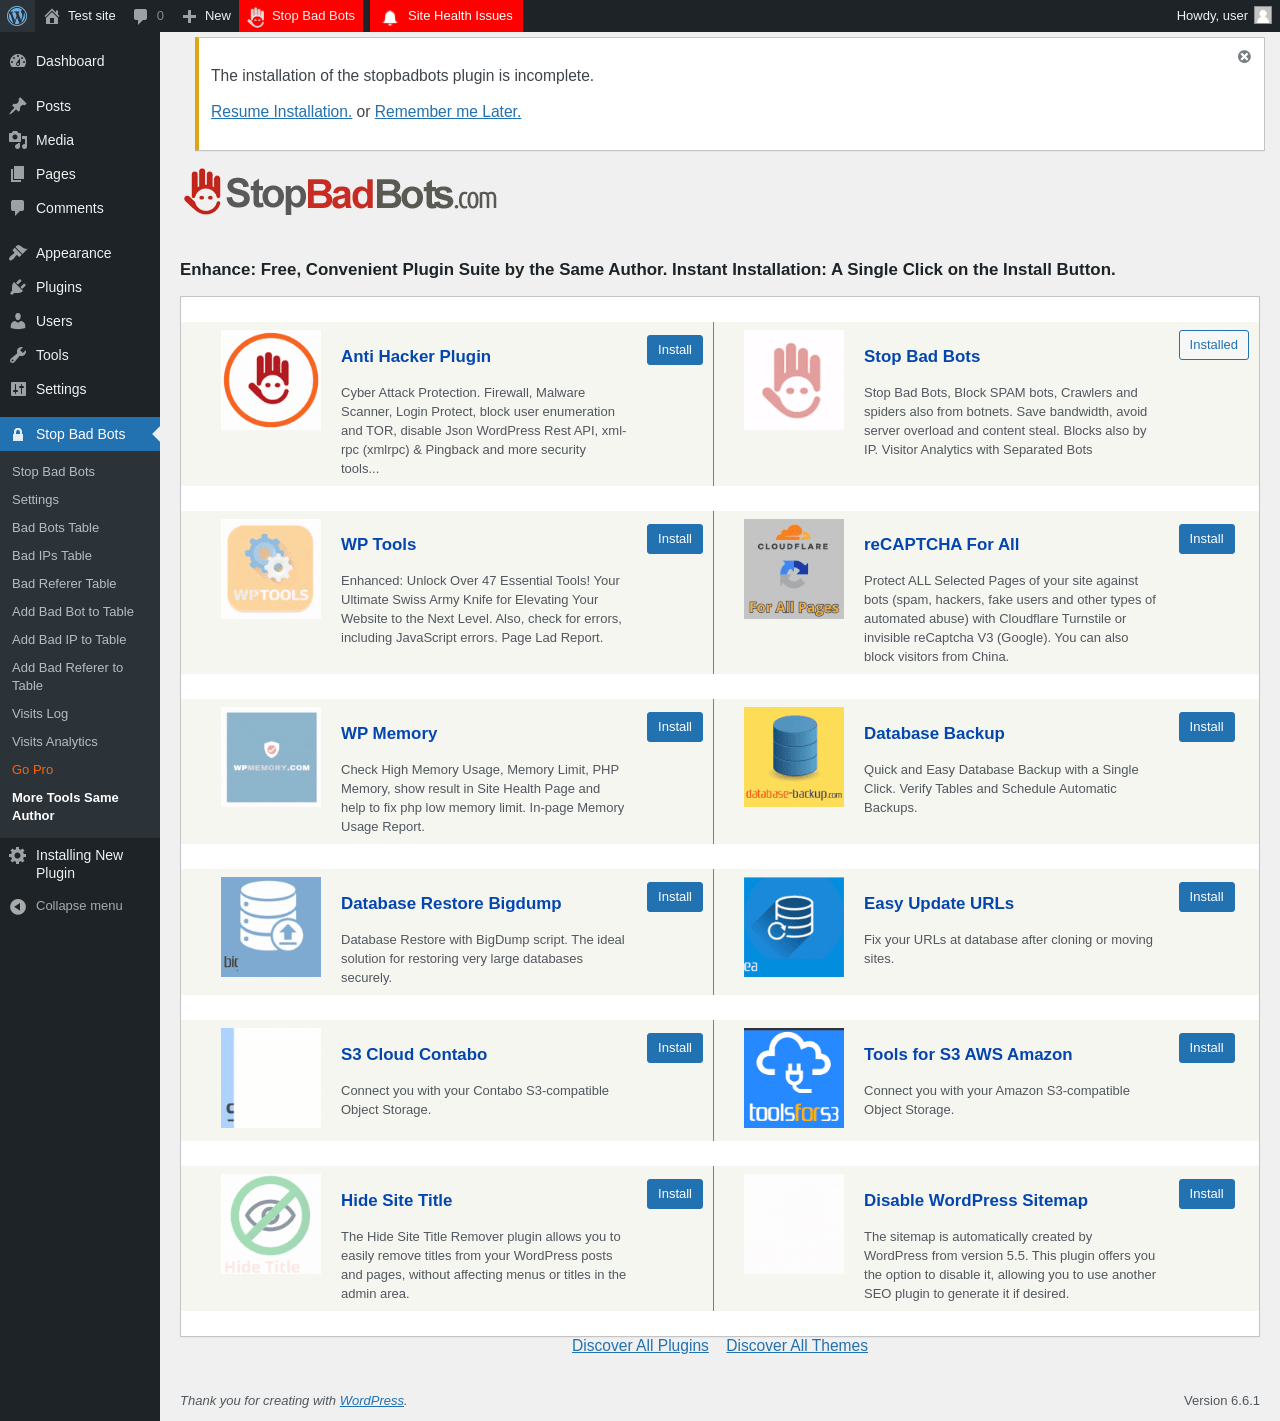The width and height of the screenshot is (1280, 1421).
Task: Open the S3 Cloud Contabo title link
Action: click(x=414, y=1054)
